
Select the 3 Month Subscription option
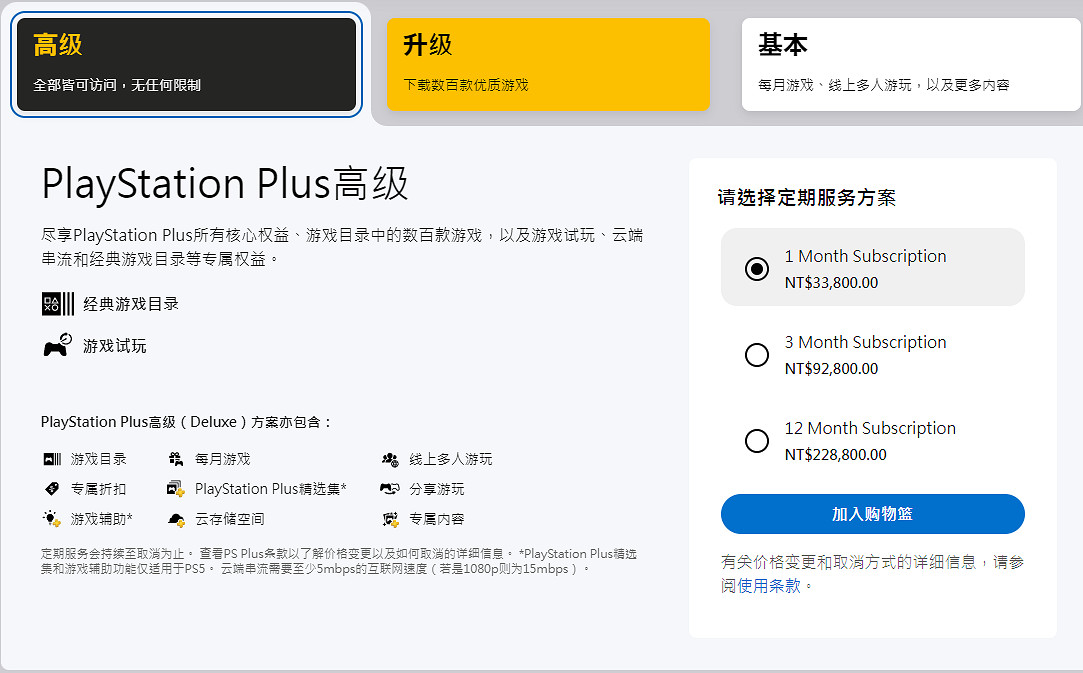pyautogui.click(x=757, y=353)
